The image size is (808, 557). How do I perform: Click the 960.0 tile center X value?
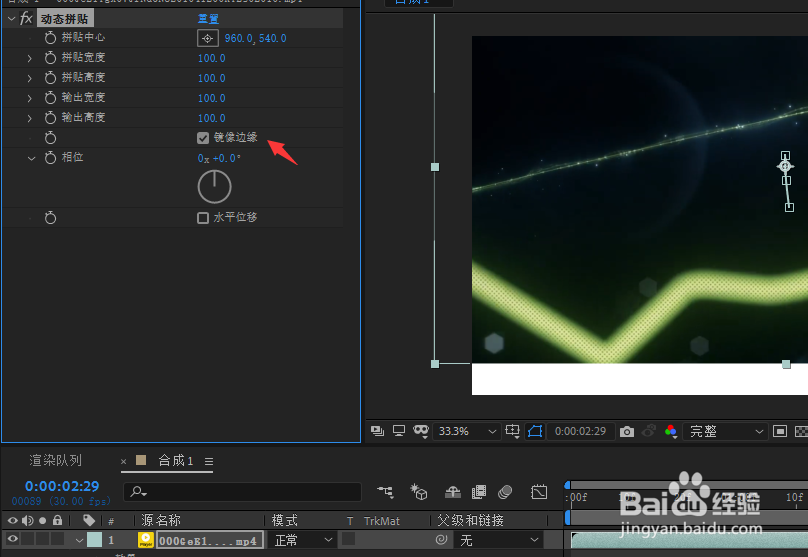coord(238,39)
